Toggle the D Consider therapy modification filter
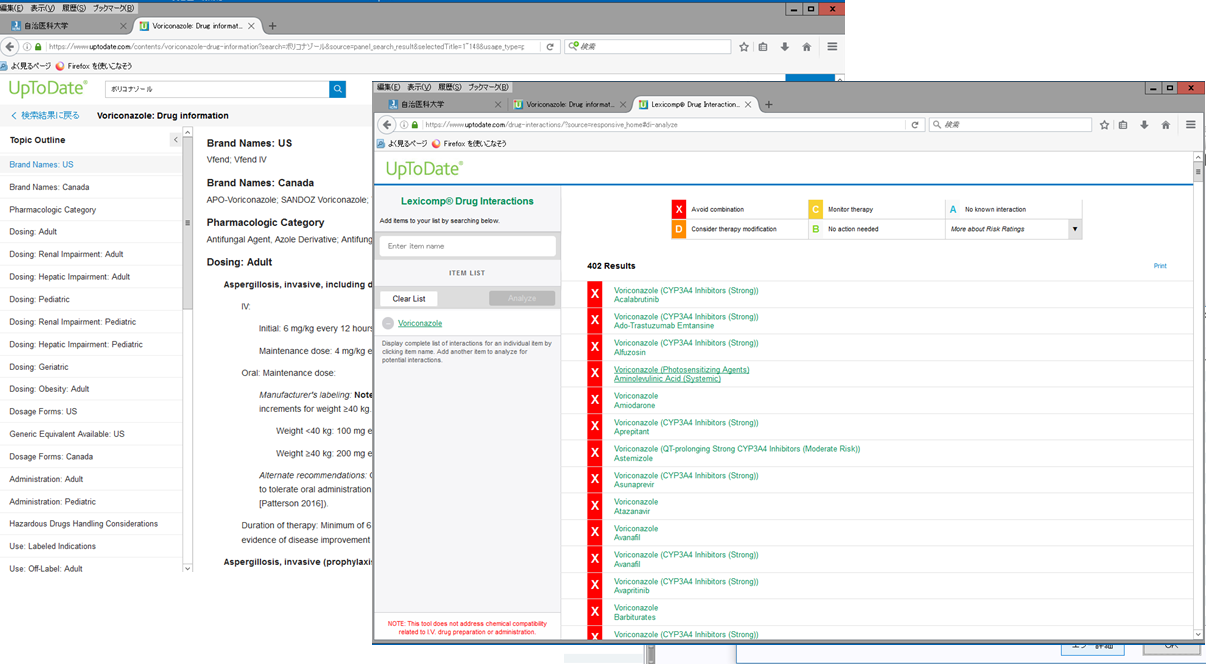The image size is (1206, 664). (x=679, y=229)
